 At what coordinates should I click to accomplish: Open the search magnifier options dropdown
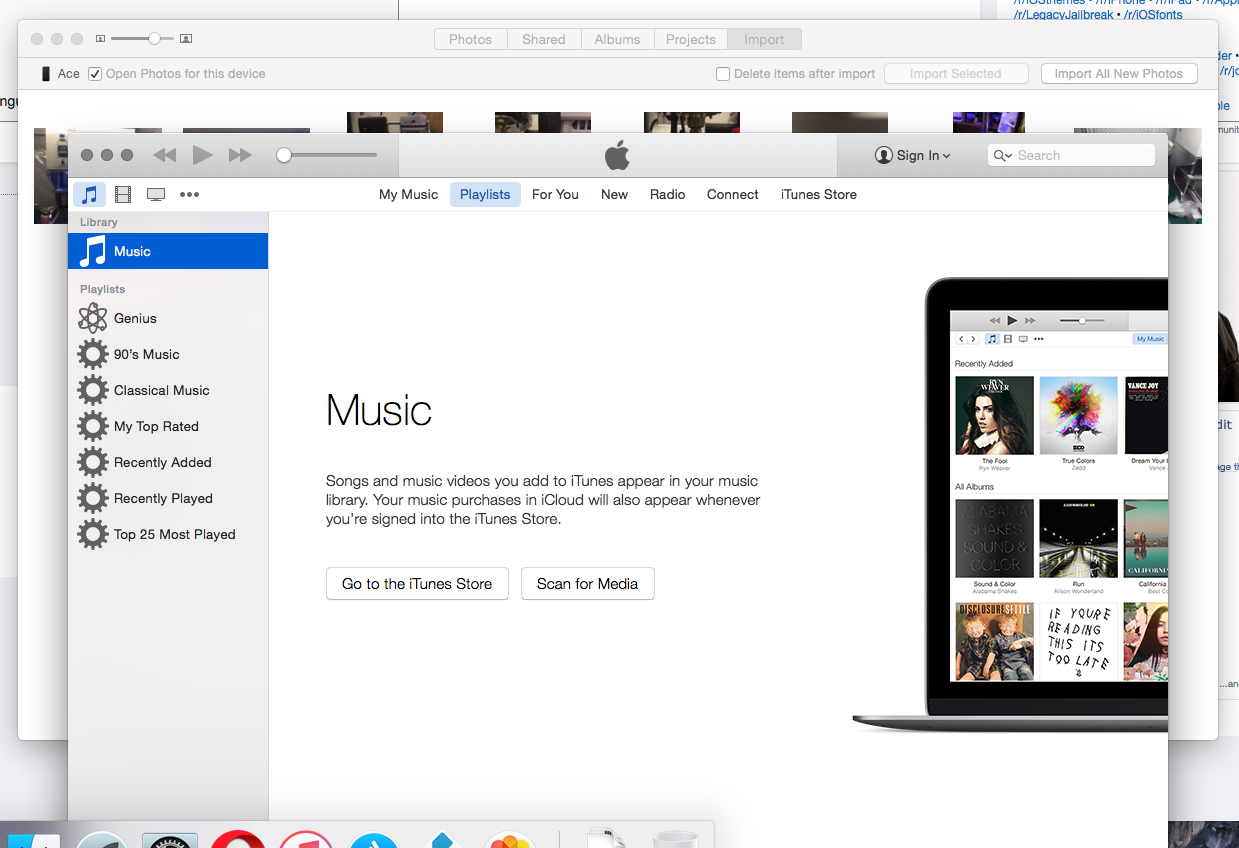[x=1003, y=155]
